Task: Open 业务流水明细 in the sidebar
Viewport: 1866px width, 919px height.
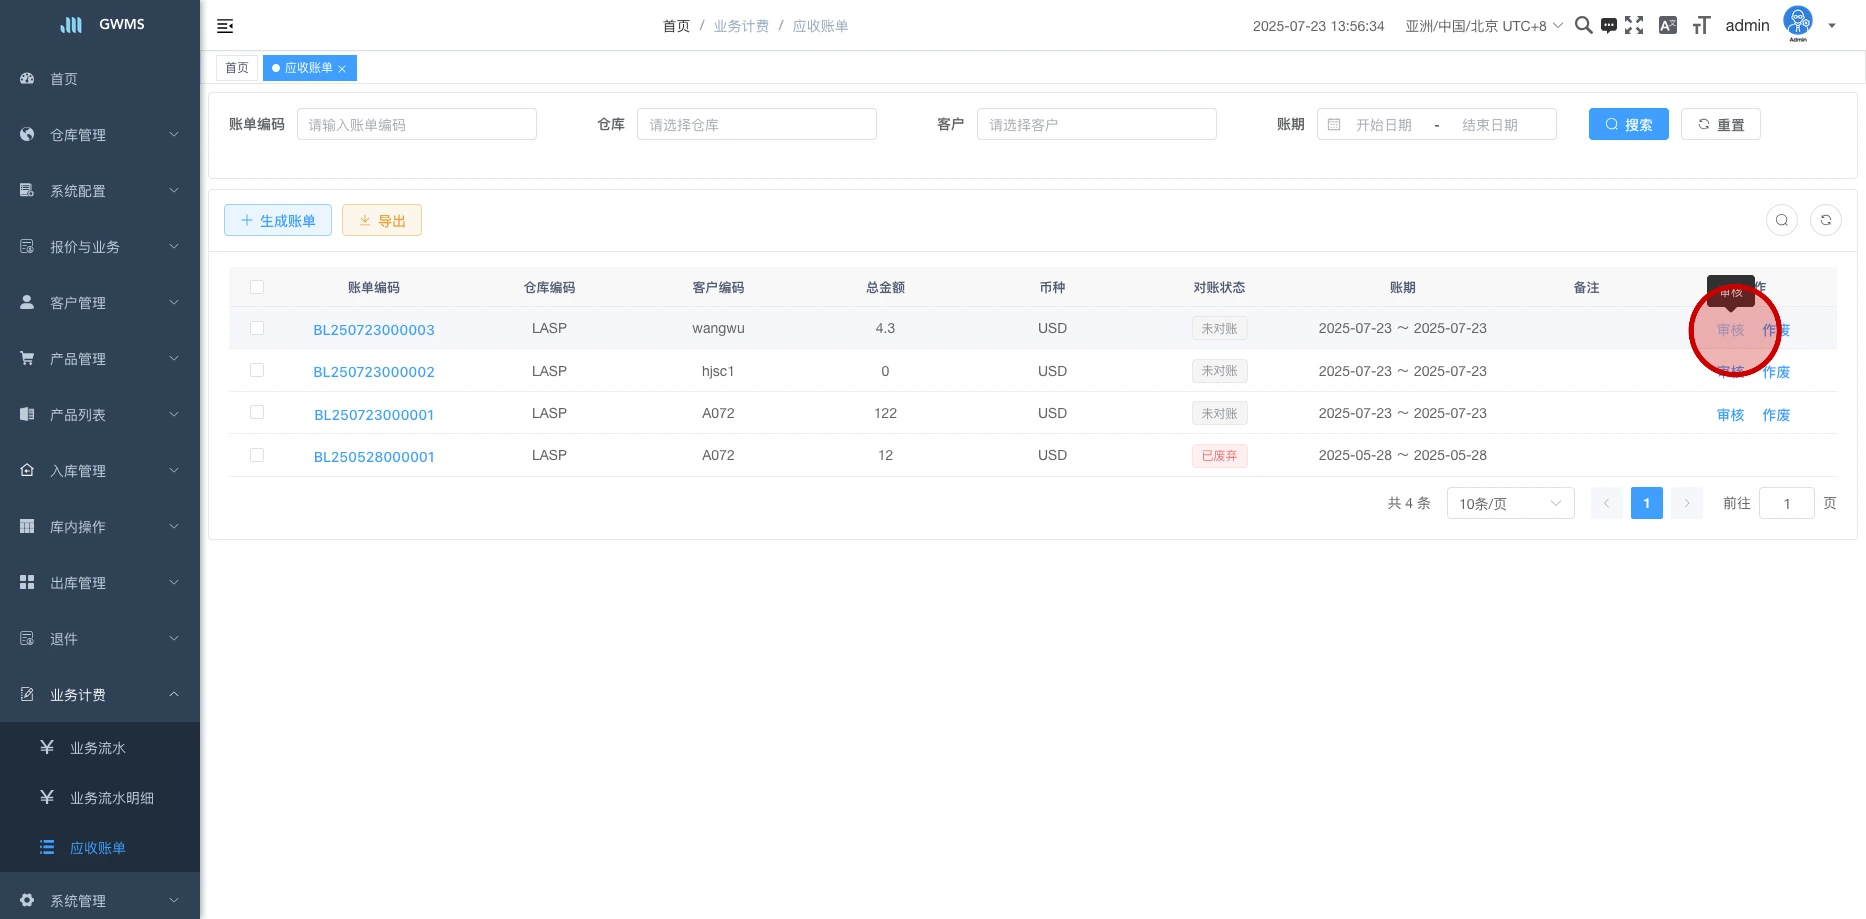Action: (x=111, y=798)
